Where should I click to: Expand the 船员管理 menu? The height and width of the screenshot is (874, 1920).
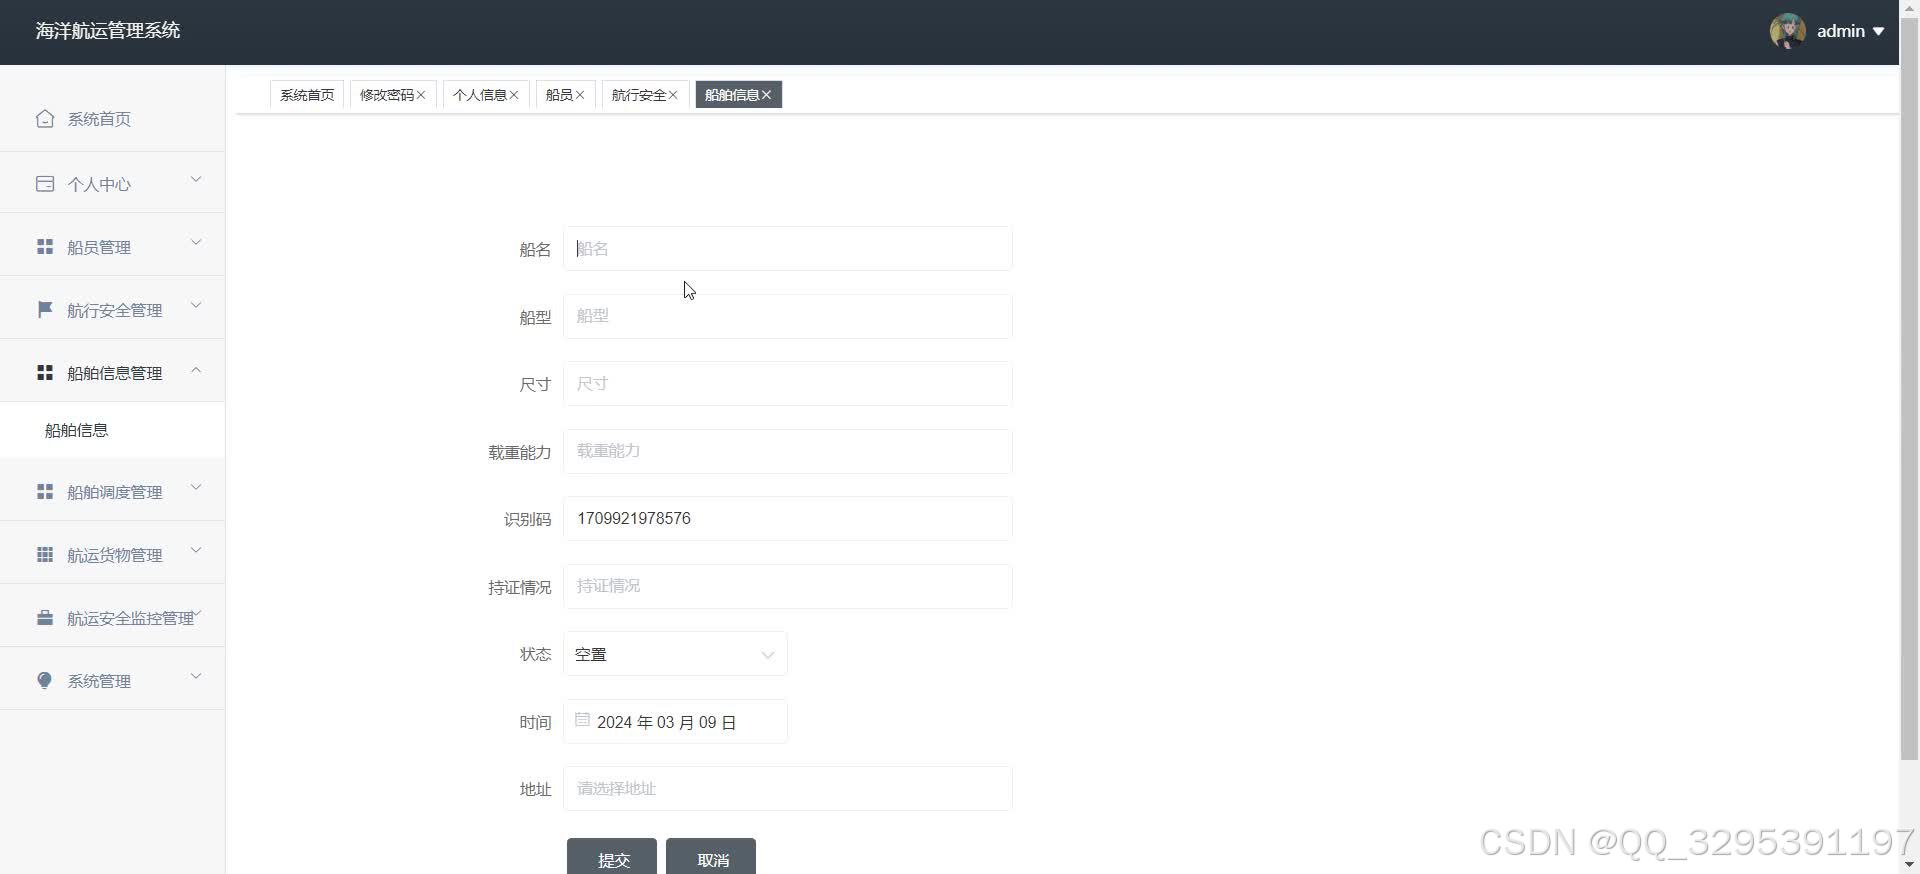tap(196, 243)
